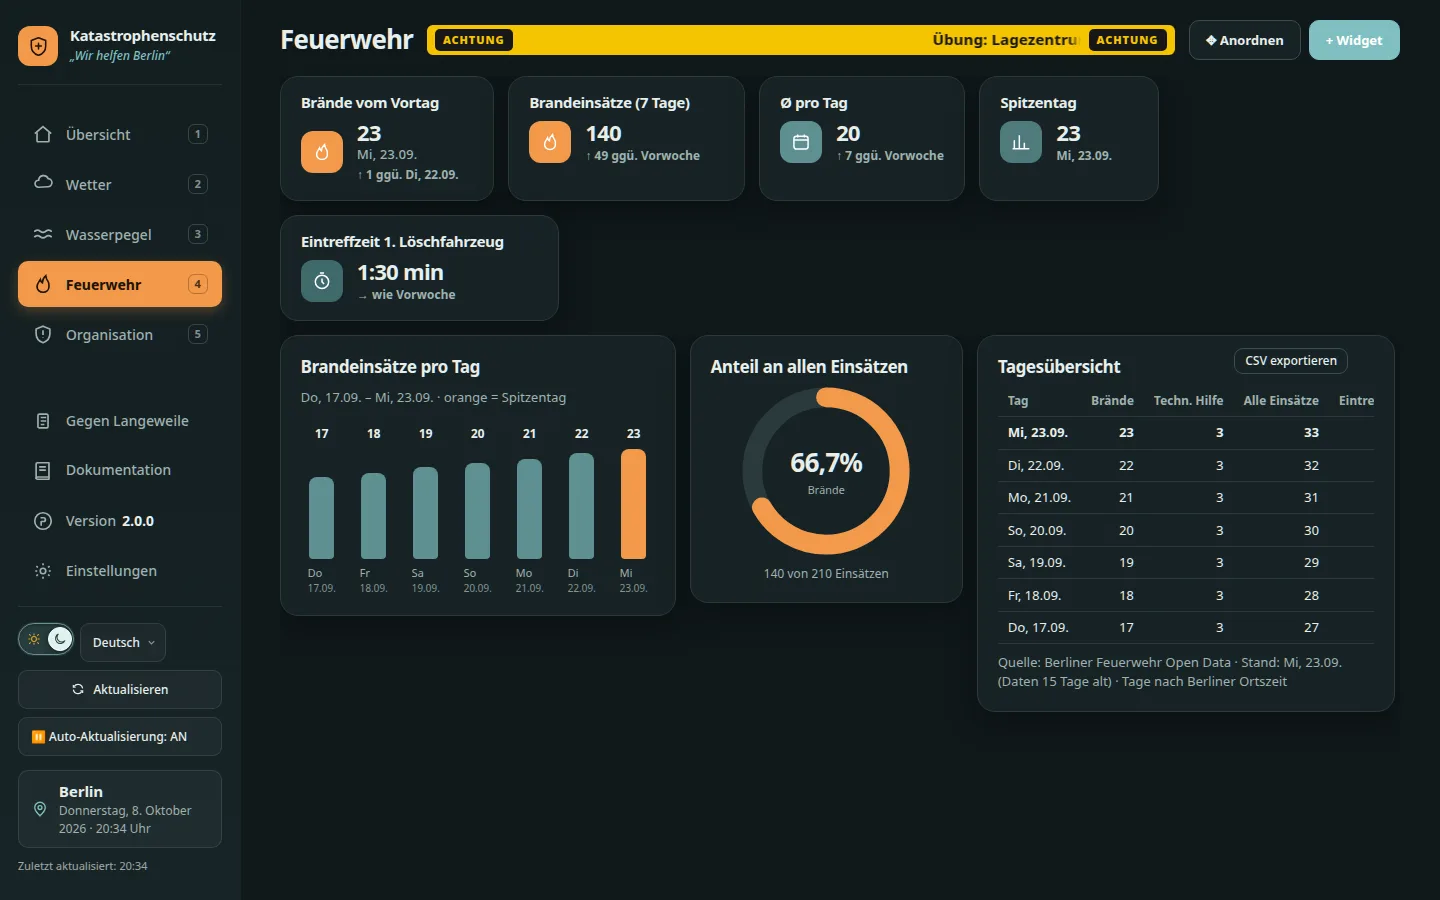Click the version icon beside Version 2.0.0

[43, 521]
